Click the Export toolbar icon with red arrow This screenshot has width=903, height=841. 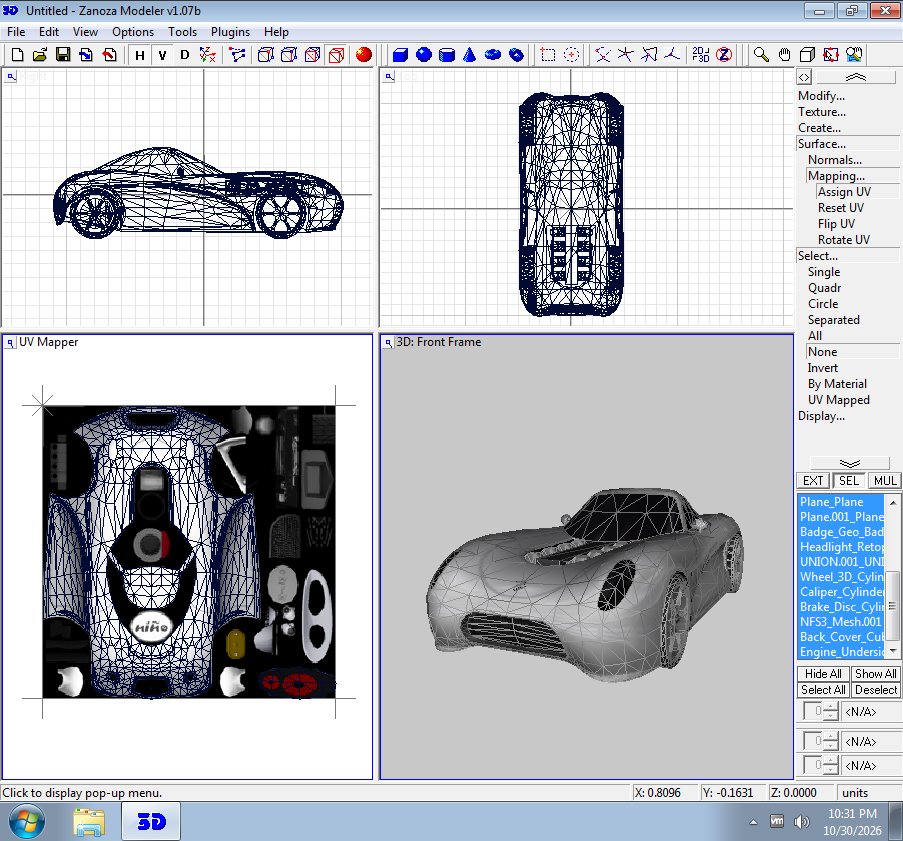click(109, 55)
